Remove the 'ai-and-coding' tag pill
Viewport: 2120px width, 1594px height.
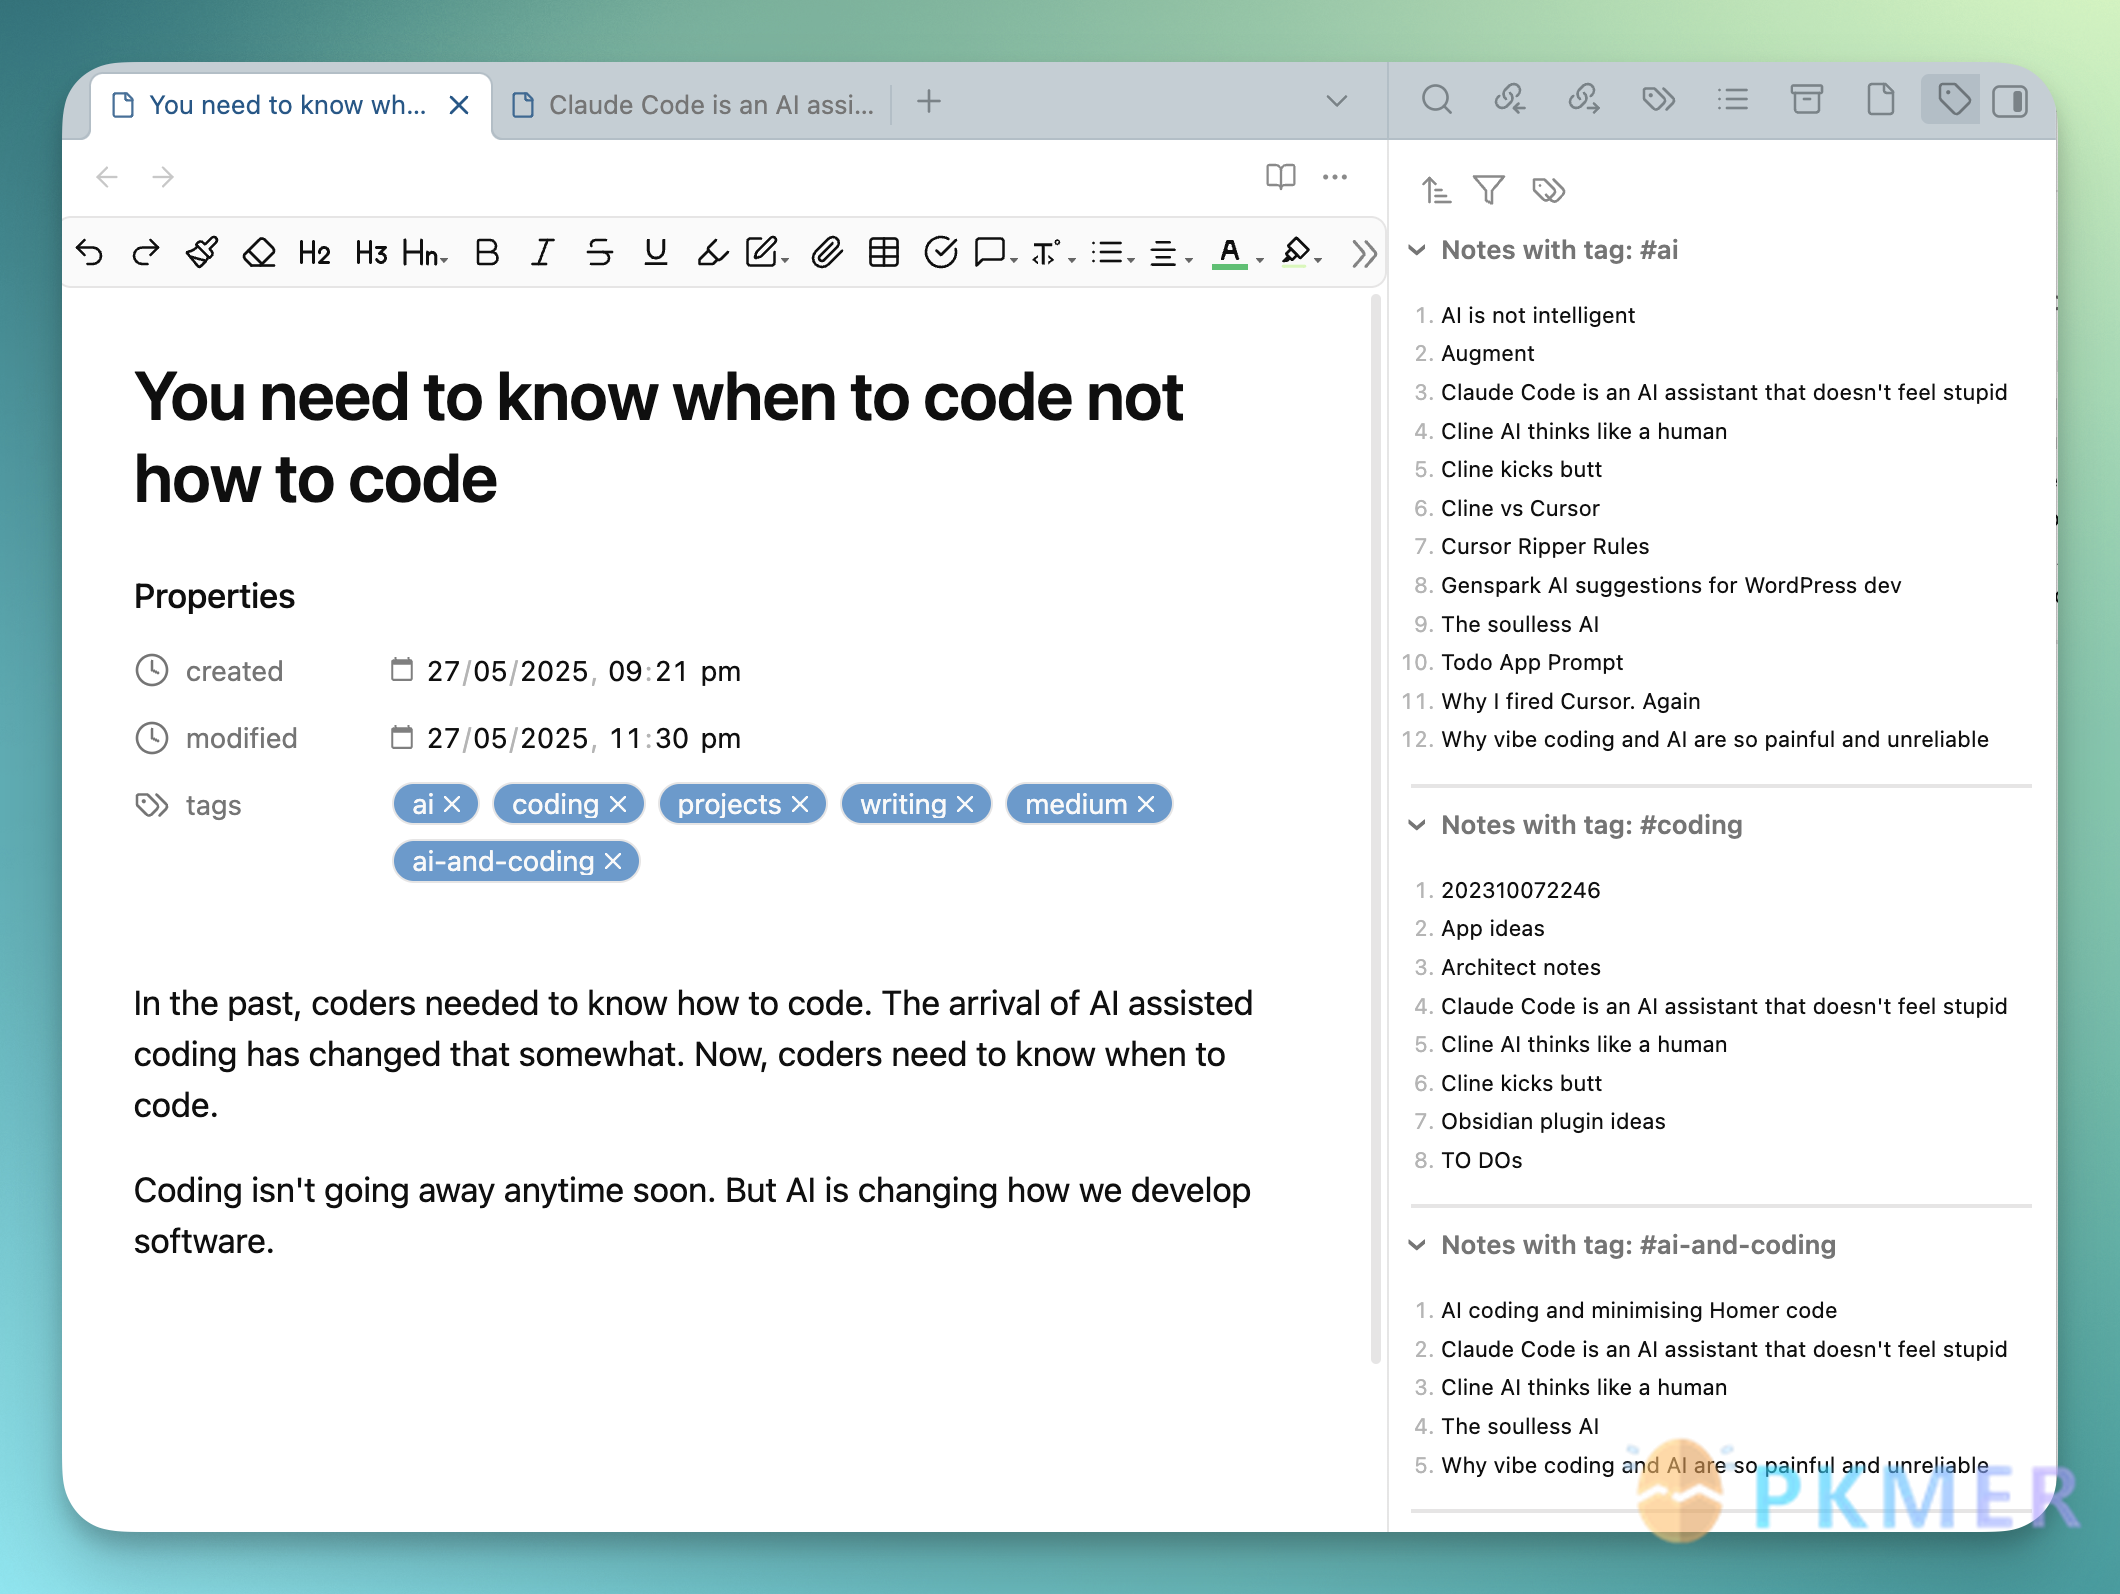[x=613, y=861]
